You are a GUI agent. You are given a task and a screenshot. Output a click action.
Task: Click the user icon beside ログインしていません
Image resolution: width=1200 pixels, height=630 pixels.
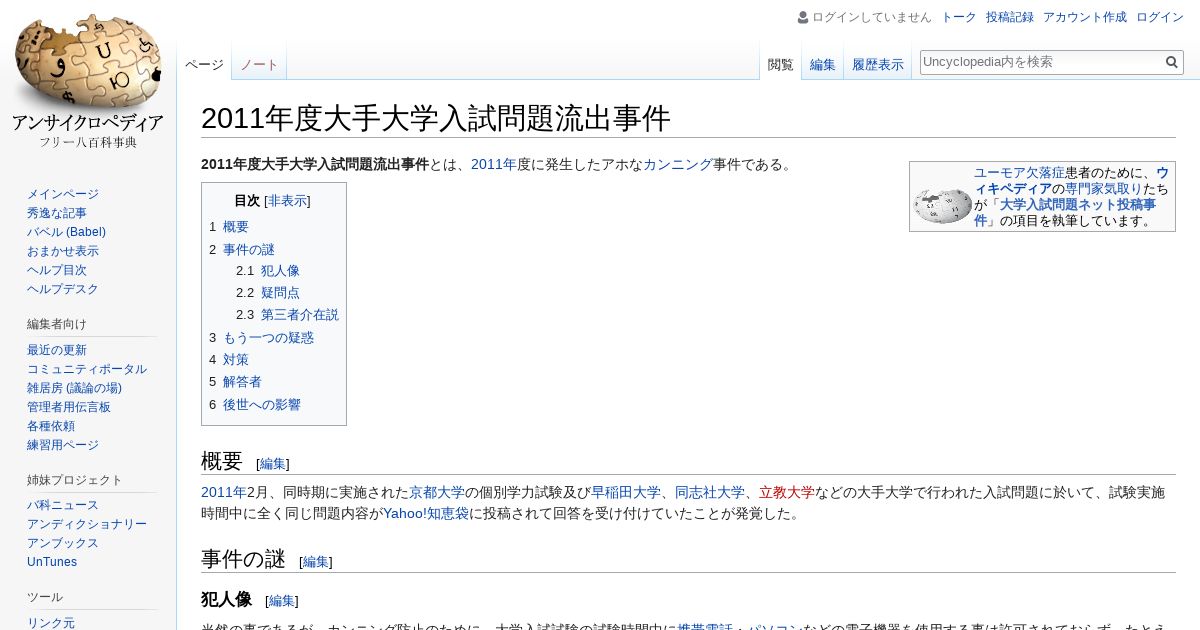(803, 17)
